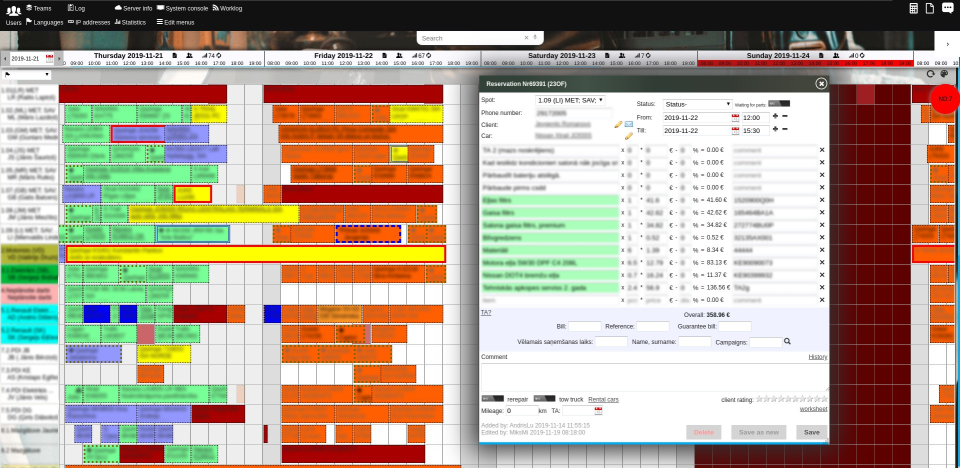This screenshot has height=468, width=960.
Task: Open the people icon for Thursday 2019-11-21
Action: [189, 55]
